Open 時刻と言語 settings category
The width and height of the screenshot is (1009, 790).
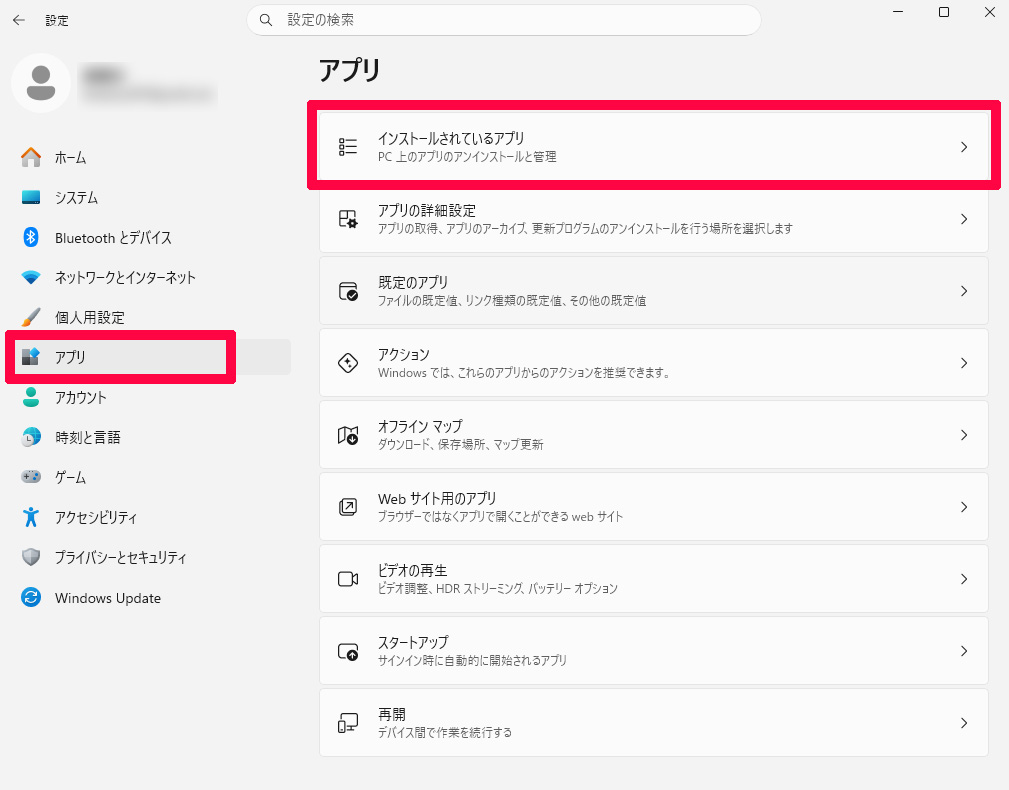coord(87,438)
